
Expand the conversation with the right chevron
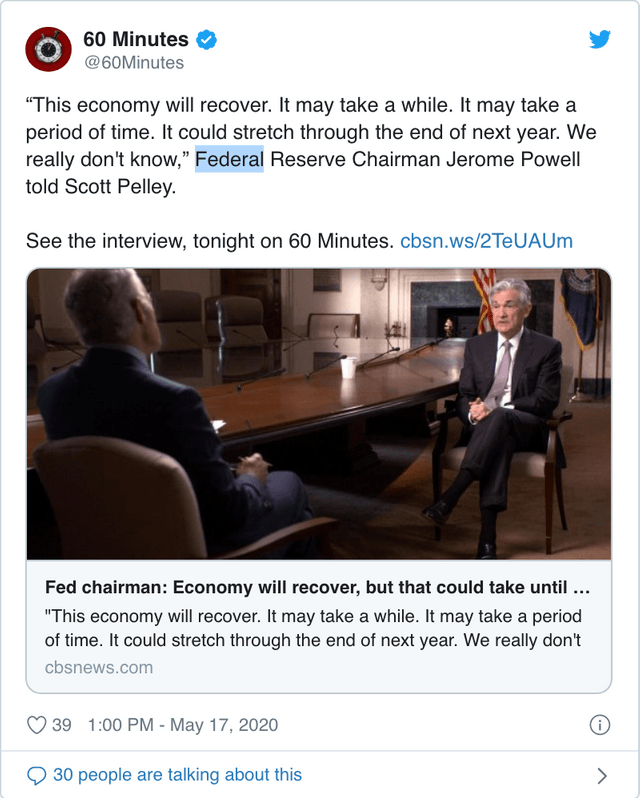(602, 776)
